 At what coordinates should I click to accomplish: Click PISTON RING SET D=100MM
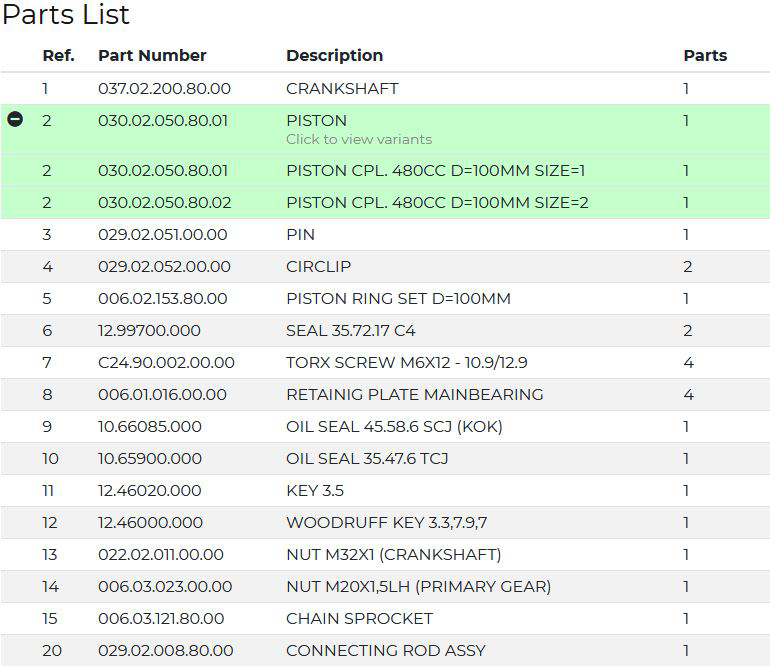398,298
